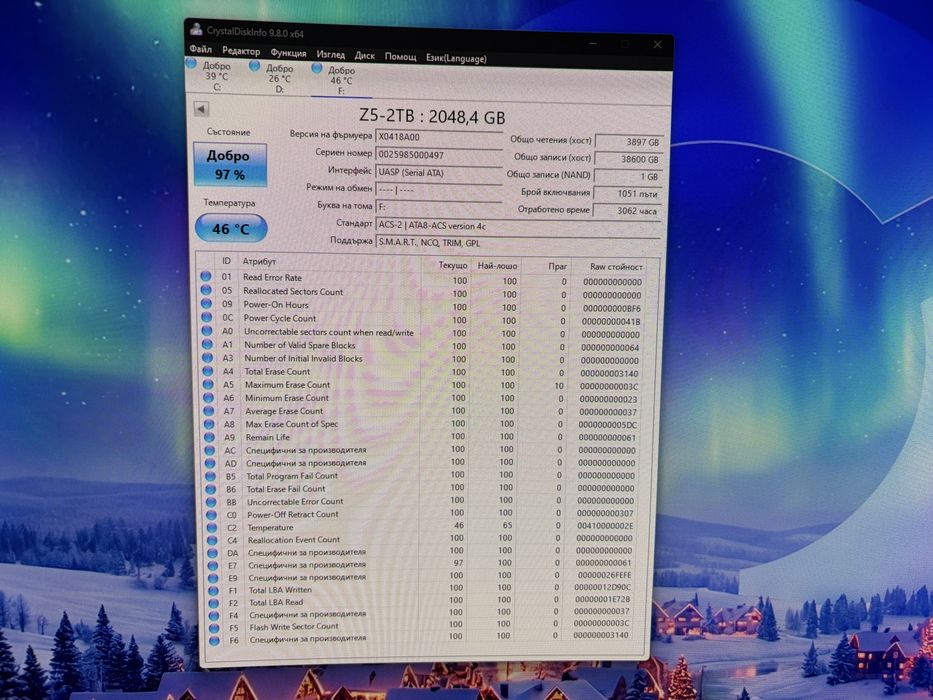Click the total host reads value 3897 GB
Image resolution: width=933 pixels, height=700 pixels.
tap(628, 142)
